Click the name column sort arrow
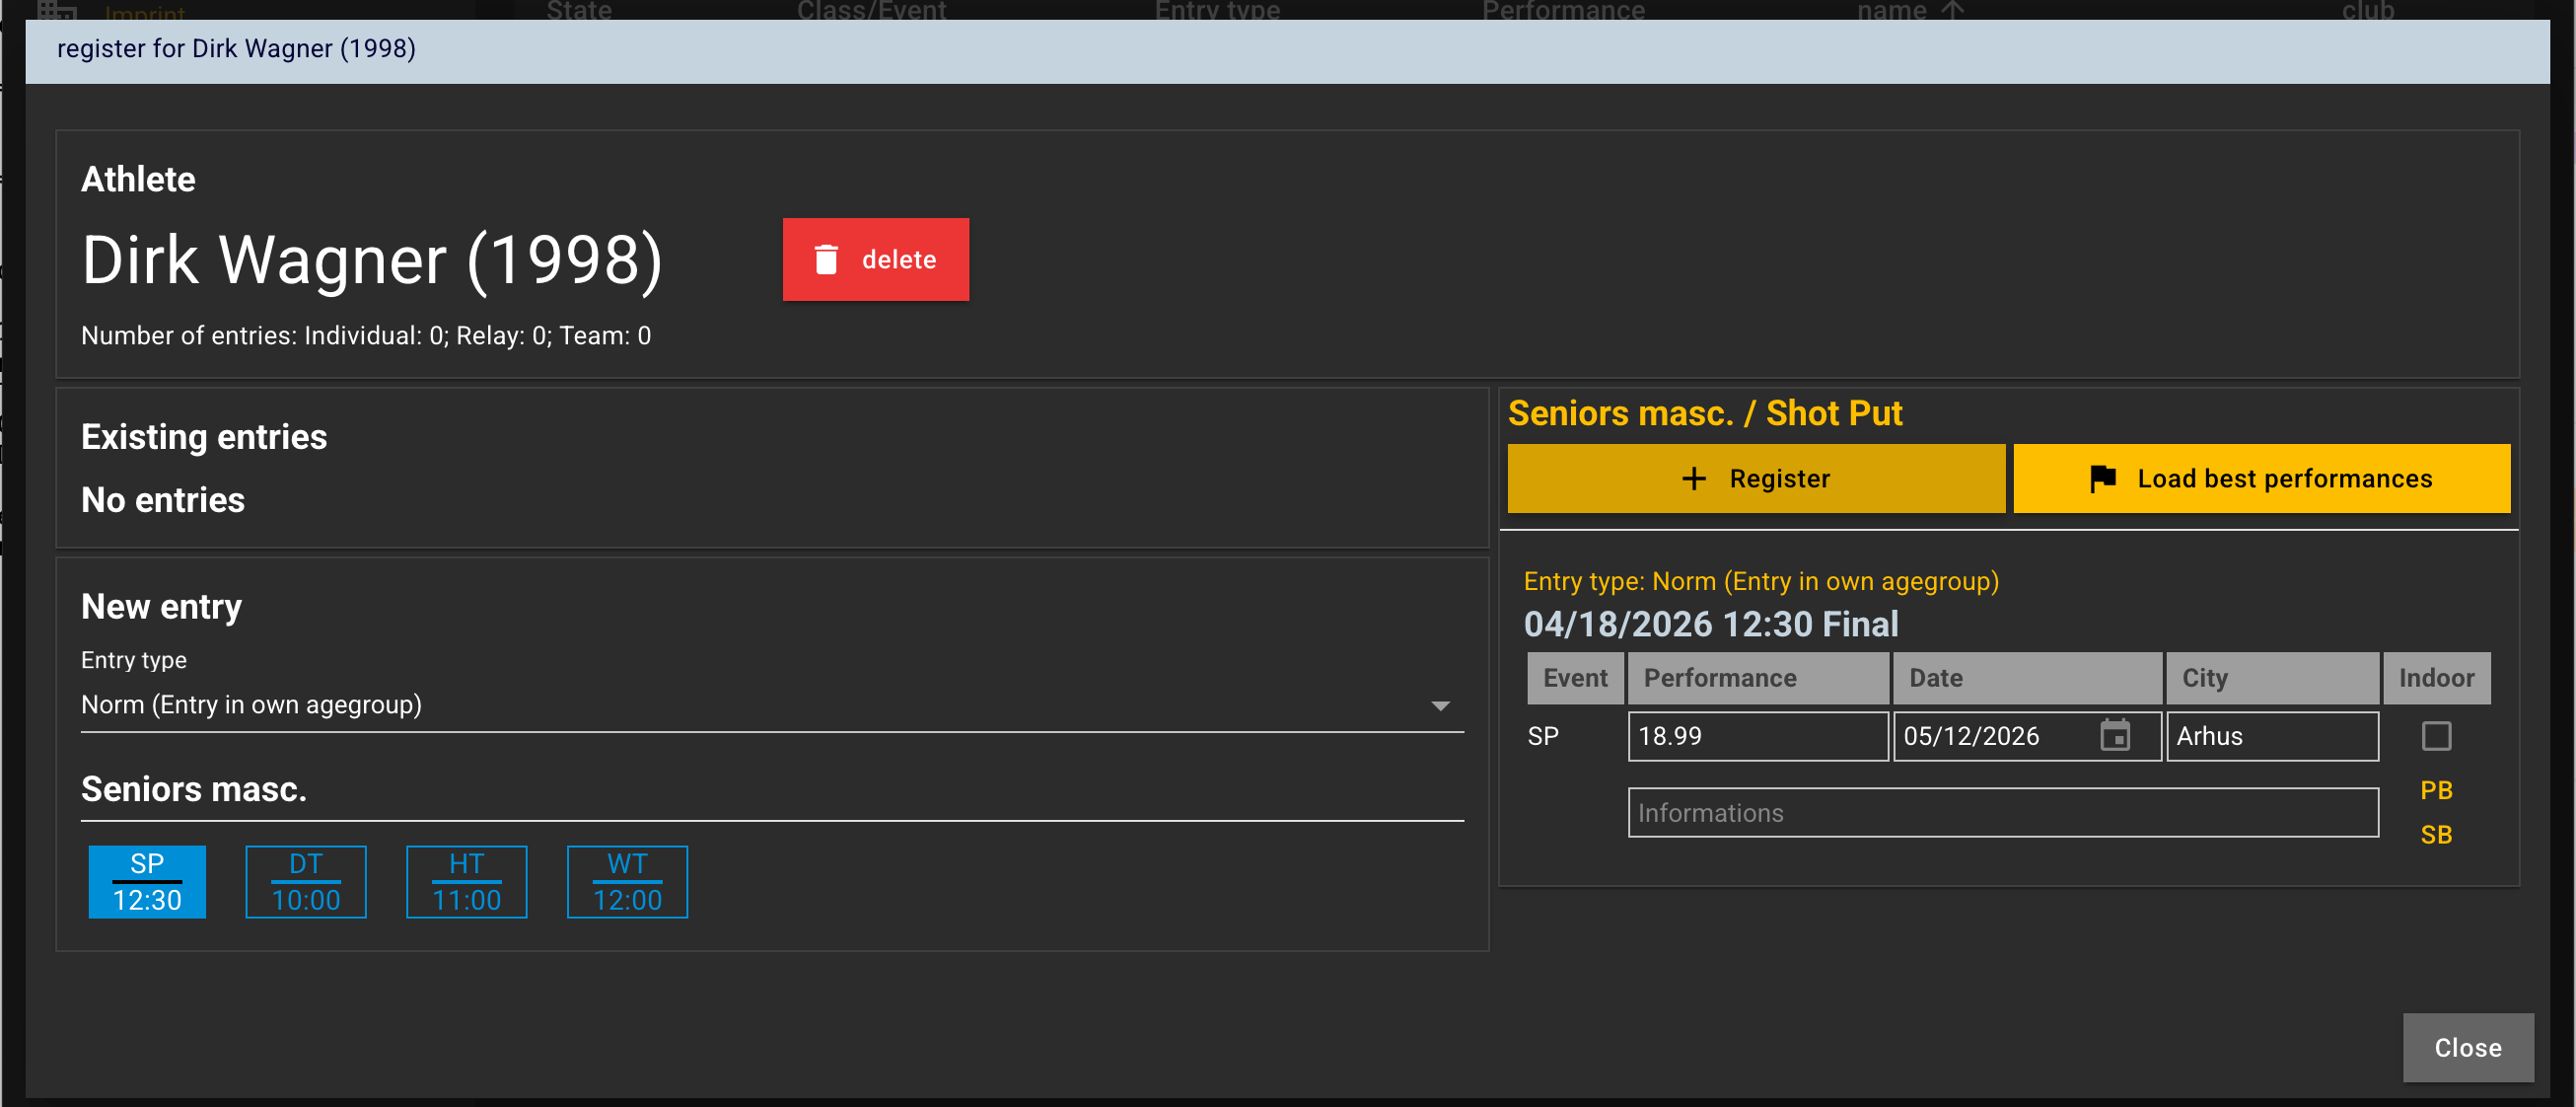 tap(1953, 10)
